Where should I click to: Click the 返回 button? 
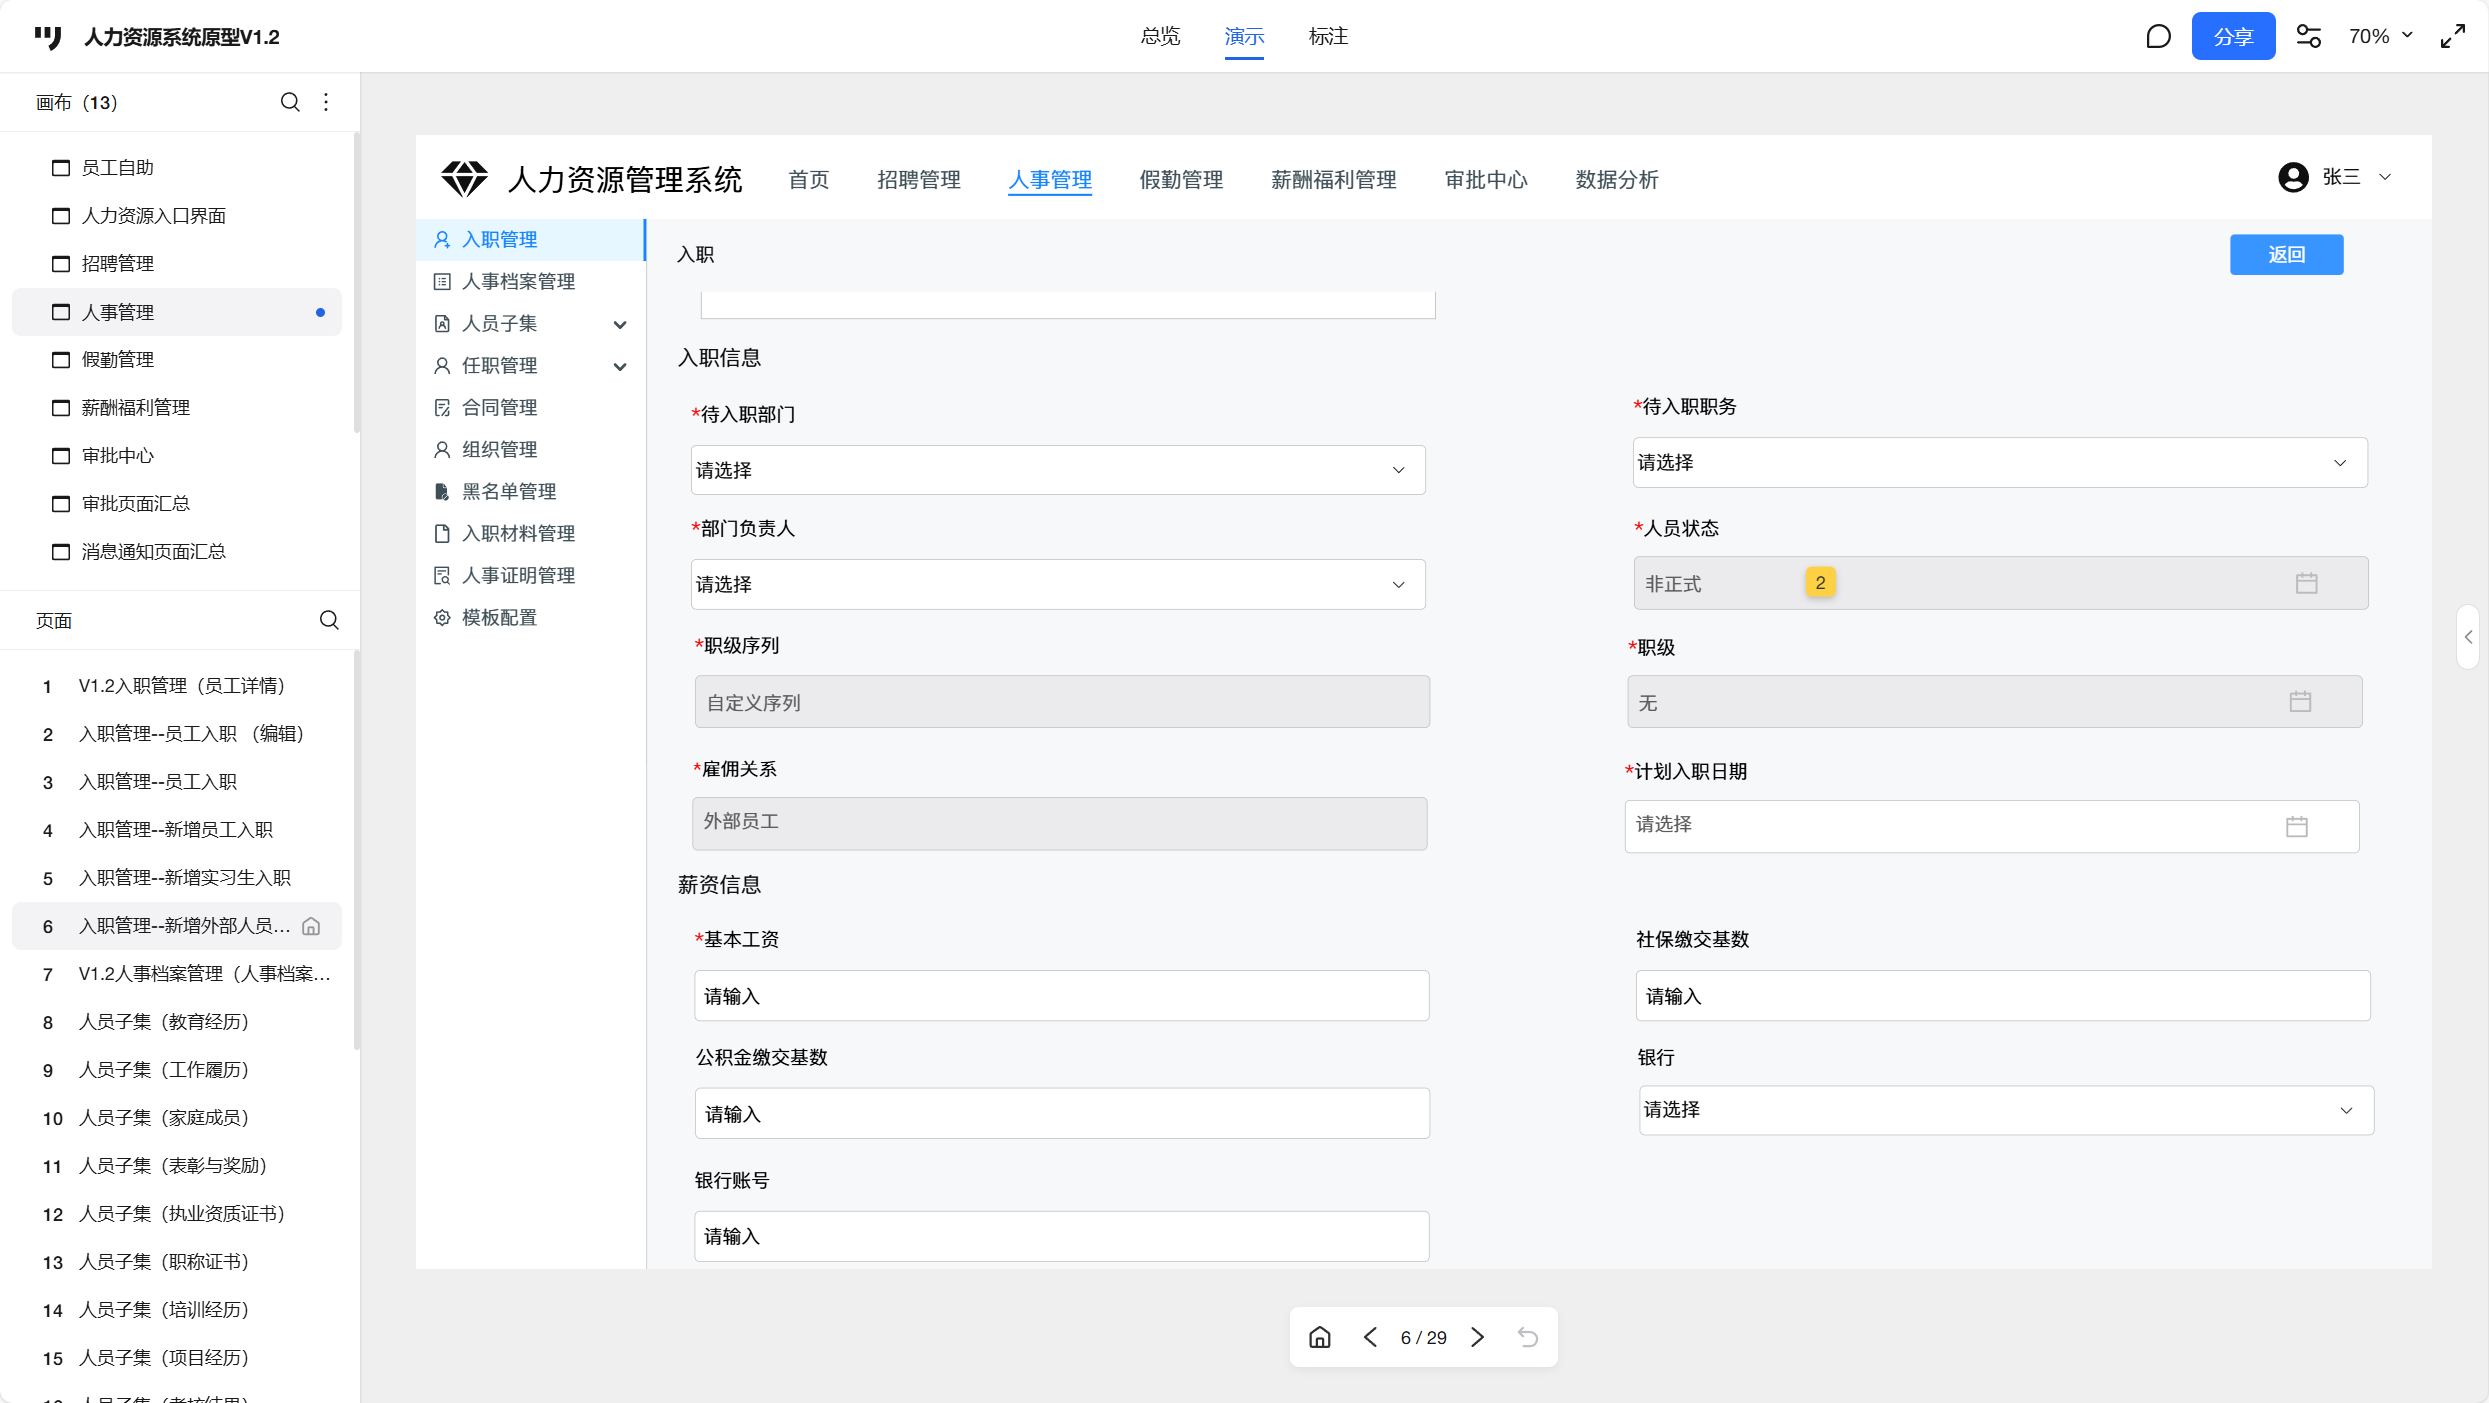pos(2286,255)
